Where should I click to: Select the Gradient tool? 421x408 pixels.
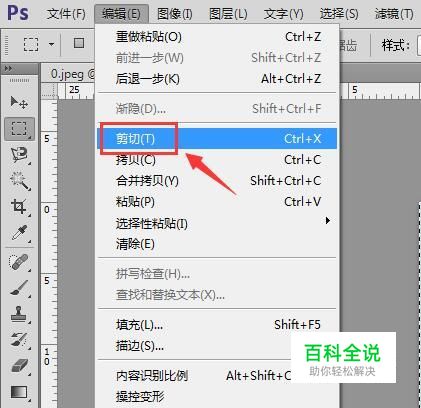(19, 392)
